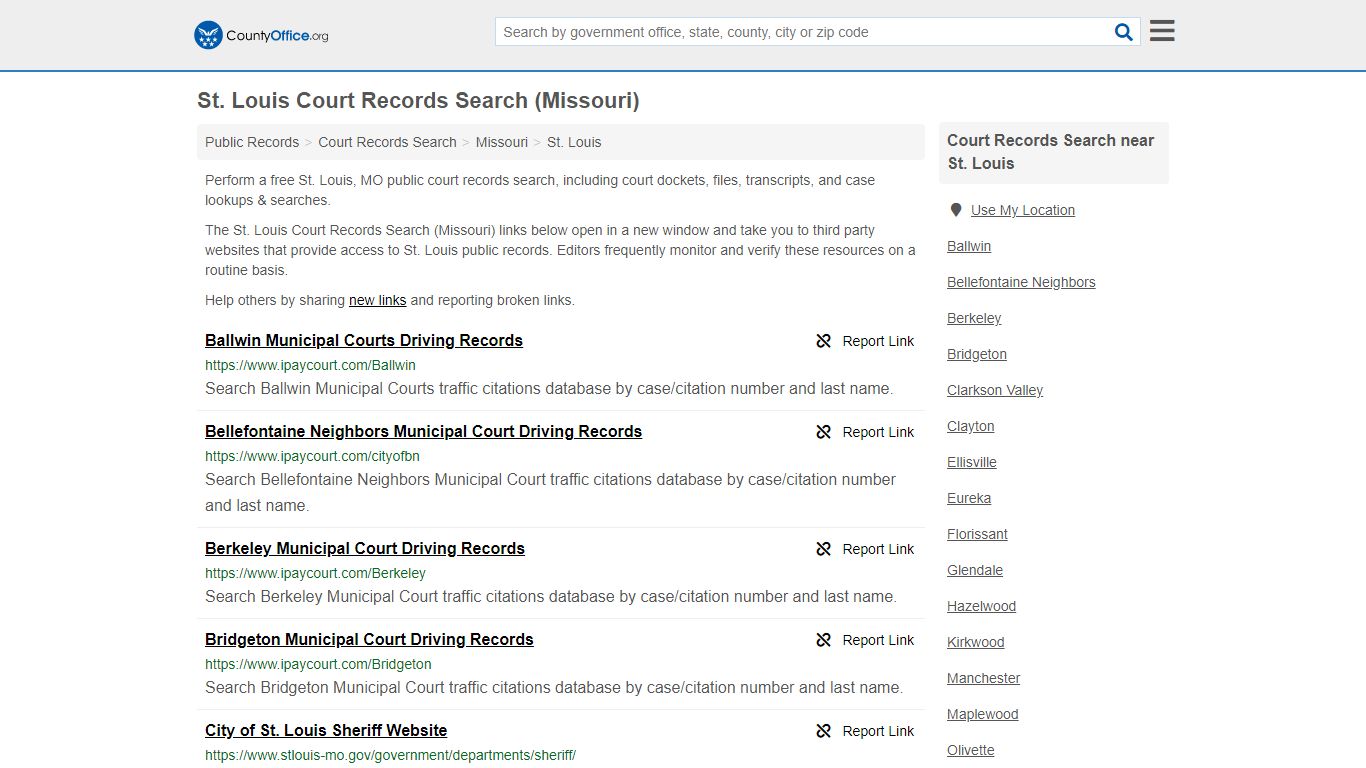Open Bridgeton Municipal Court Driving Records
Screen dimensions: 1366x768
tap(369, 639)
